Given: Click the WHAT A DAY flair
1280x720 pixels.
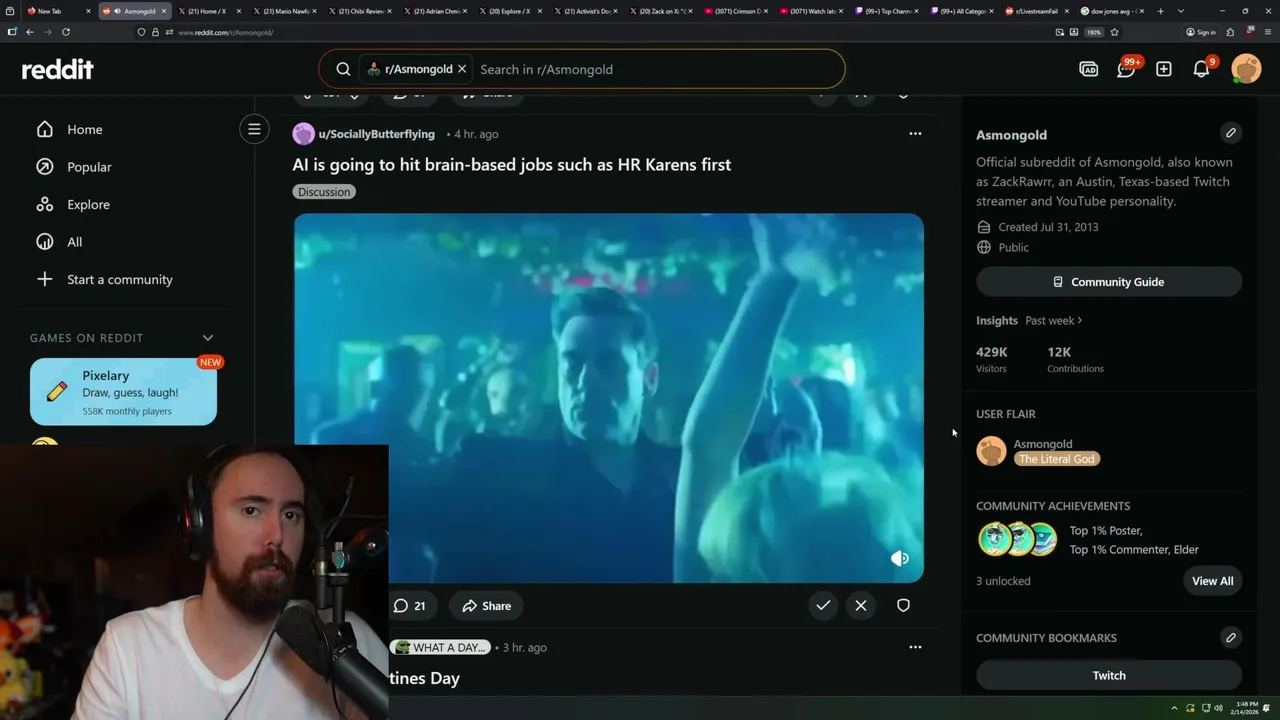Looking at the screenshot, I should click(440, 647).
